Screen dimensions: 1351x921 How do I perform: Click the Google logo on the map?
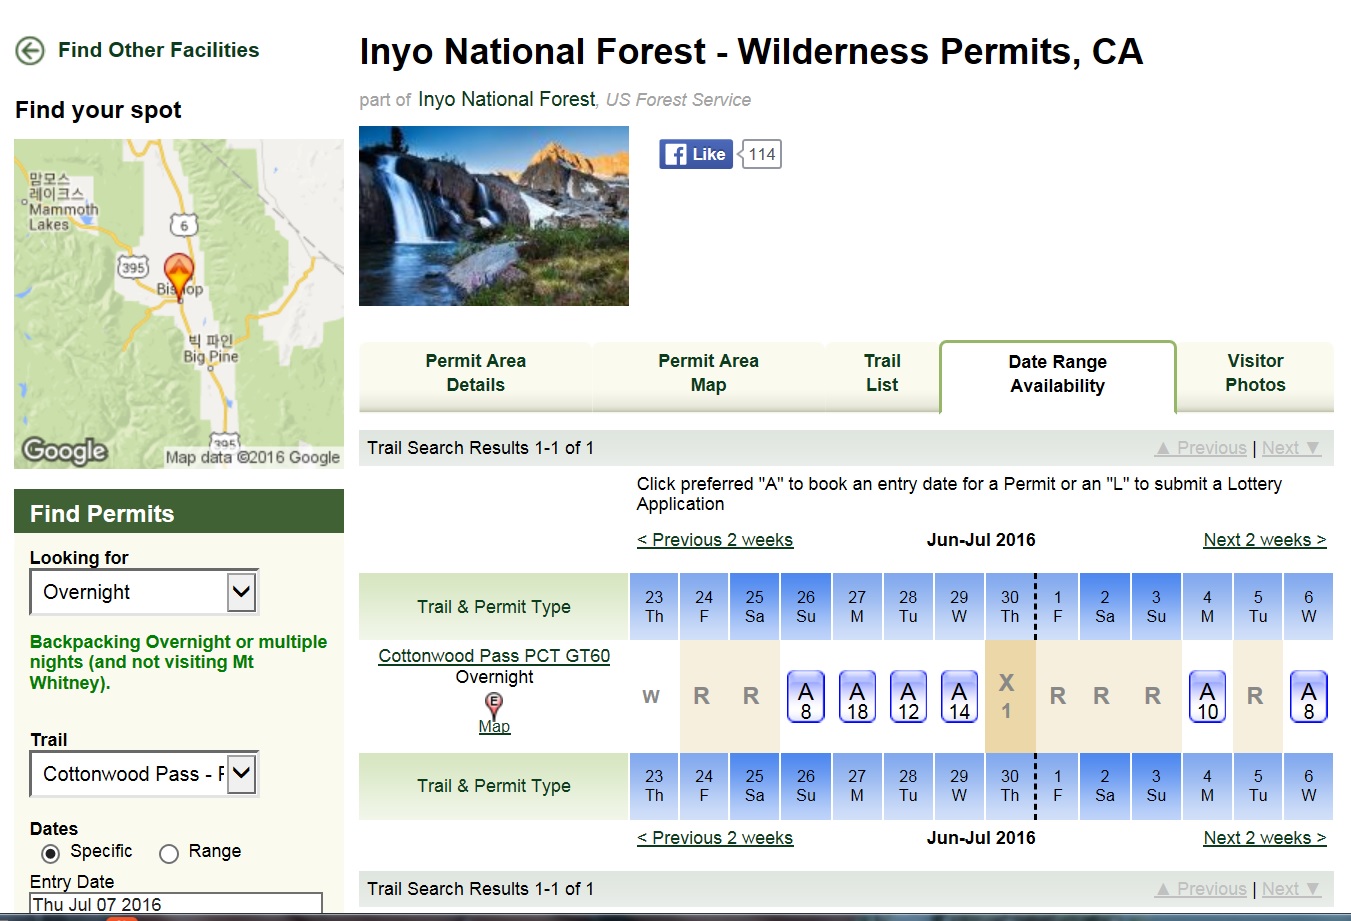coord(65,451)
